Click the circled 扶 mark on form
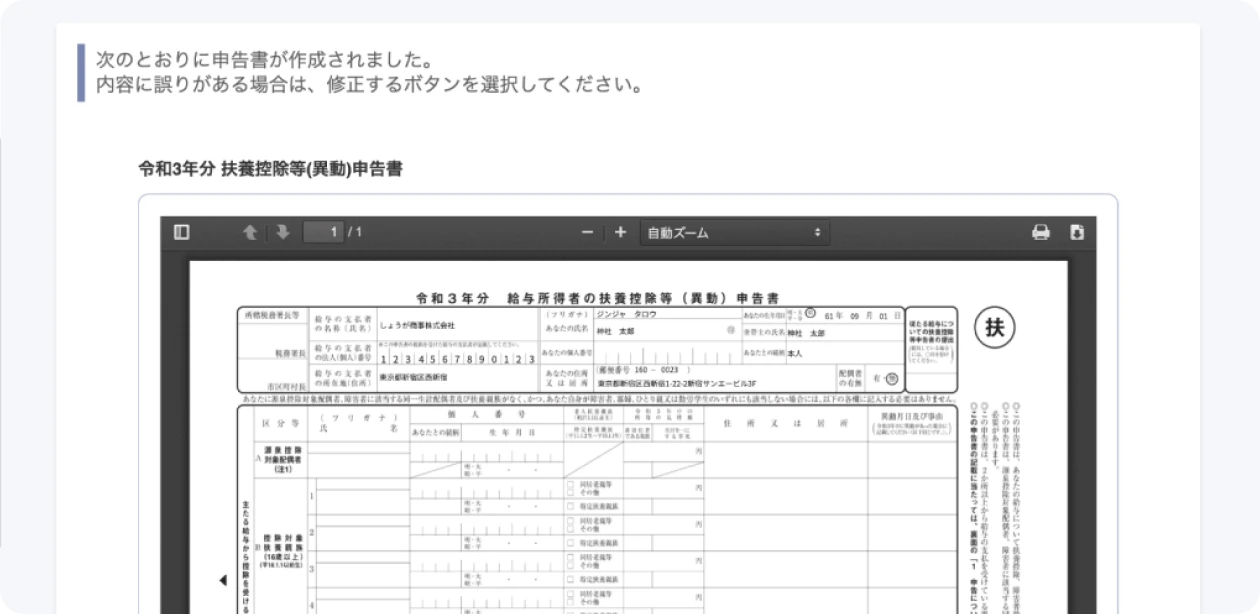 tap(994, 328)
